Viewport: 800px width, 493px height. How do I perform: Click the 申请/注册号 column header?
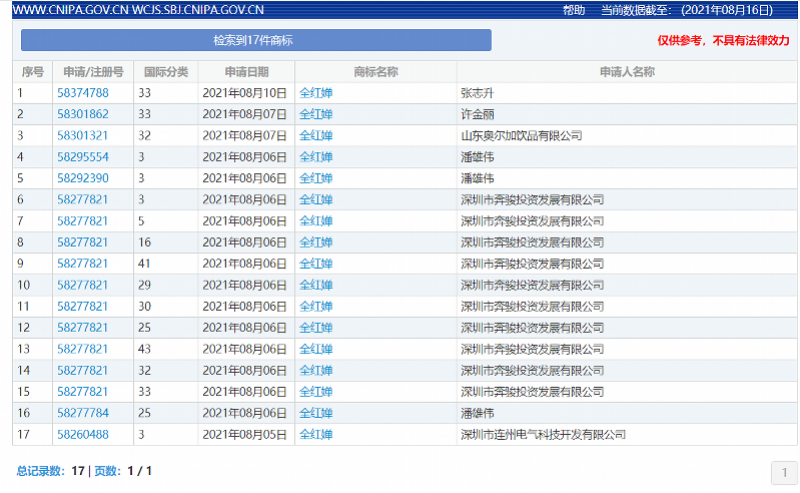[x=93, y=72]
